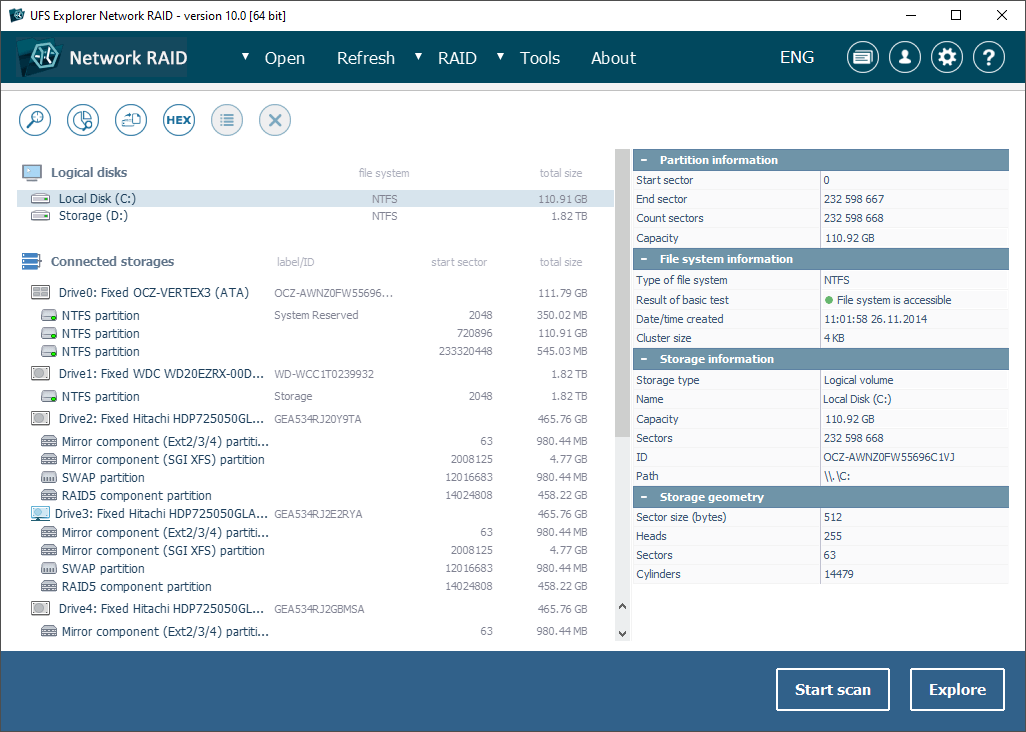This screenshot has width=1026, height=732.
Task: Open the help question mark icon
Action: click(989, 58)
